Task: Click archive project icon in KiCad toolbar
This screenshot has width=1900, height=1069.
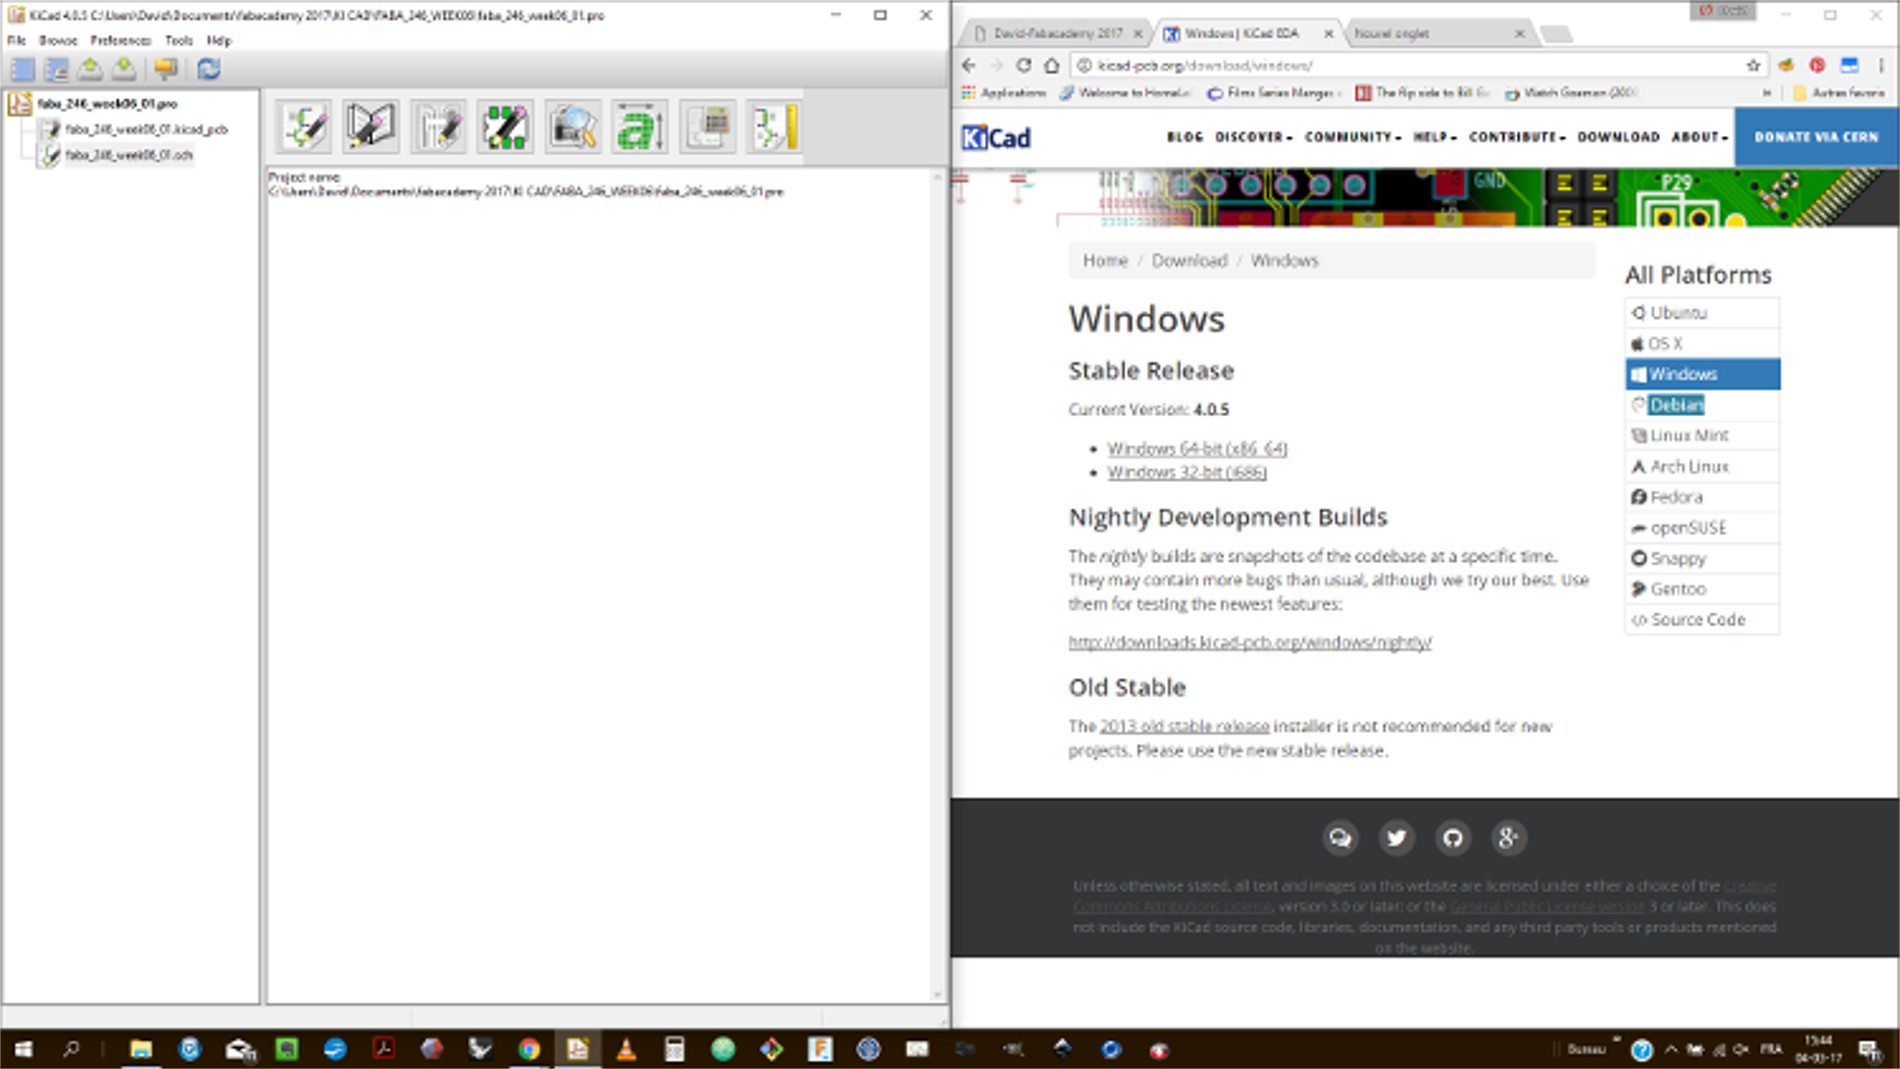Action: click(166, 69)
